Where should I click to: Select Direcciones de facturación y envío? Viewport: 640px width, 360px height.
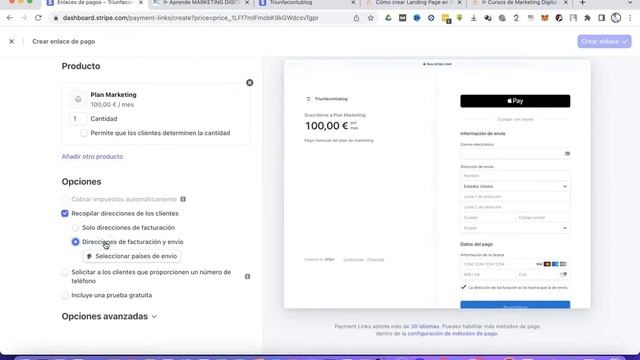click(x=76, y=242)
